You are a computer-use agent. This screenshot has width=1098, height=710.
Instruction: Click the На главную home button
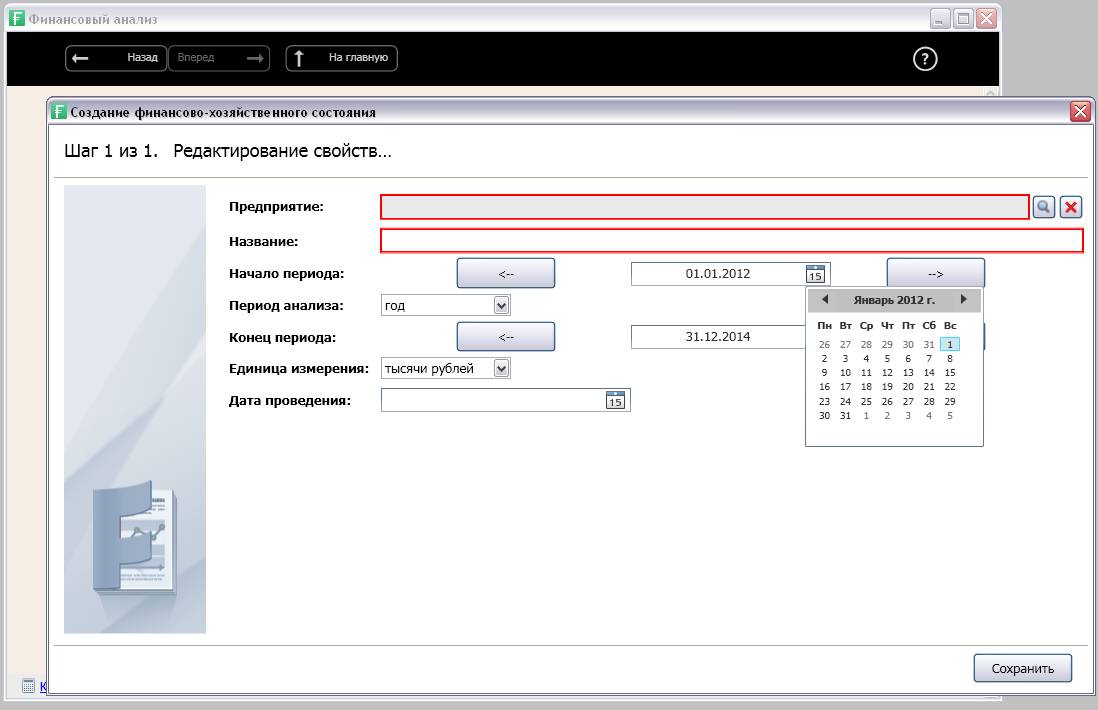tap(342, 58)
